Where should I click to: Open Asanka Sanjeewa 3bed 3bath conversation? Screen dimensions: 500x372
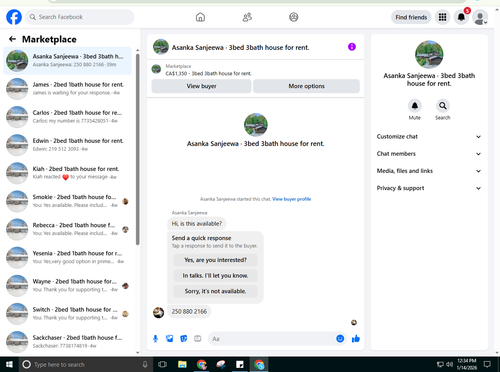click(68, 61)
